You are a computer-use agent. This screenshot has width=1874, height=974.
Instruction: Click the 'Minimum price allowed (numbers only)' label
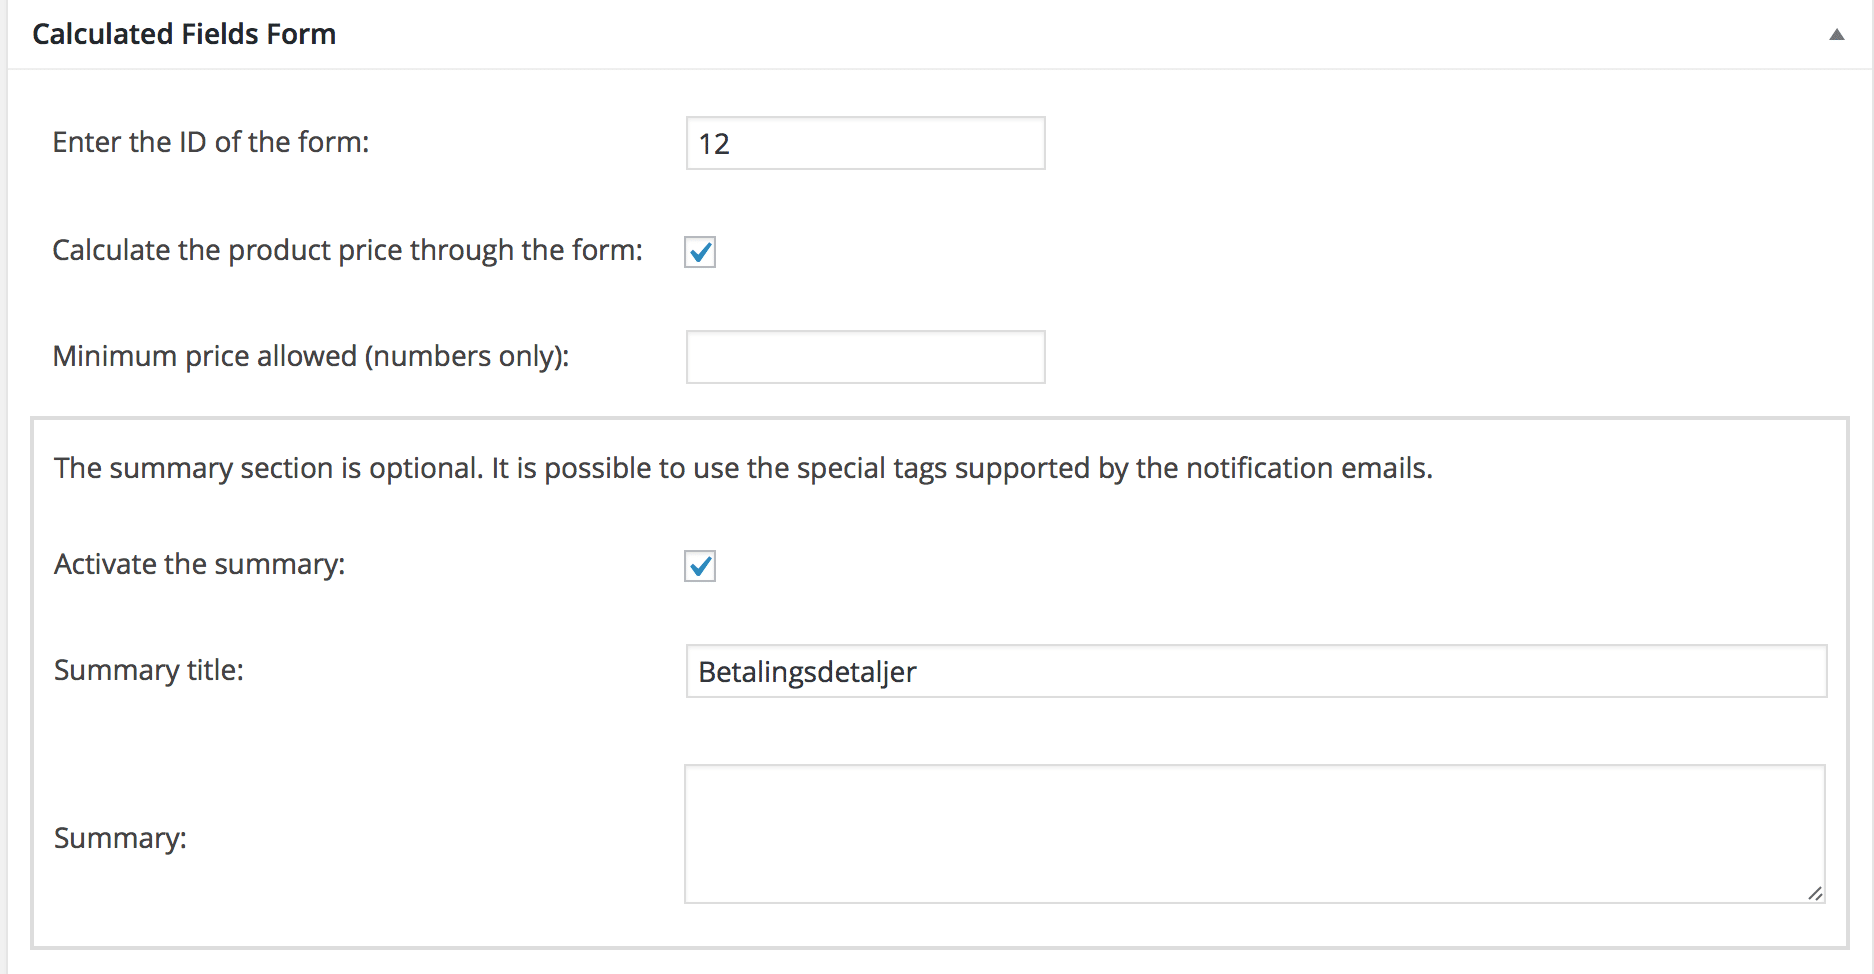pos(311,356)
